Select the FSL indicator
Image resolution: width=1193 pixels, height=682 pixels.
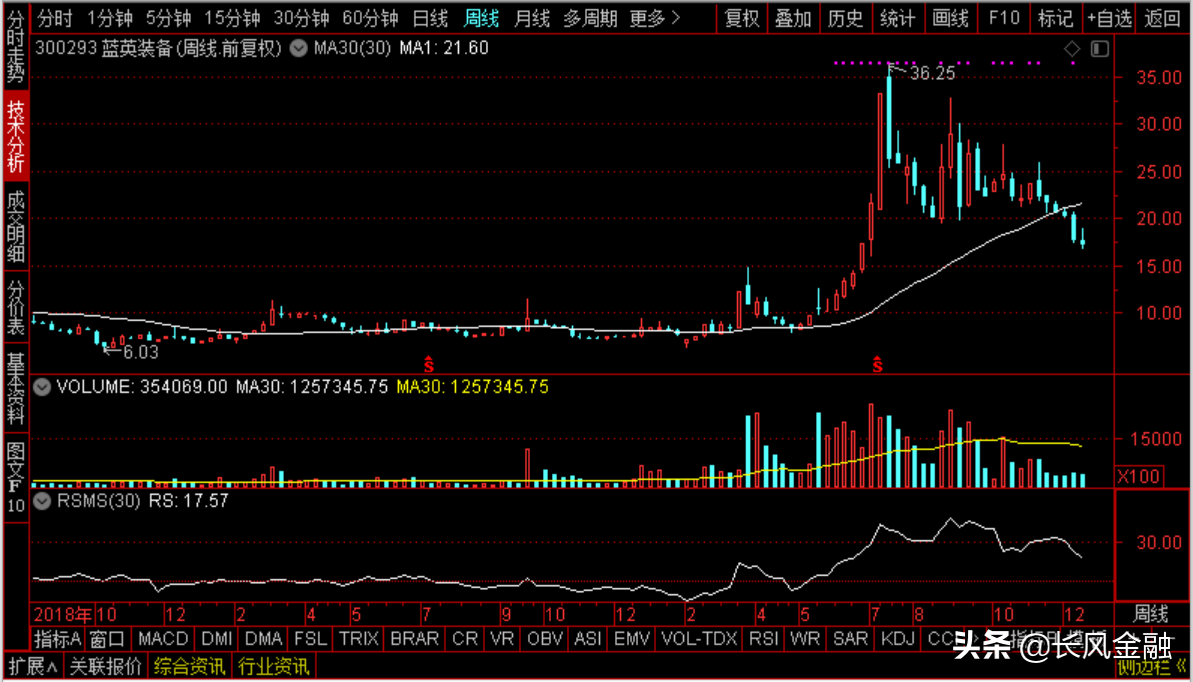(x=311, y=638)
